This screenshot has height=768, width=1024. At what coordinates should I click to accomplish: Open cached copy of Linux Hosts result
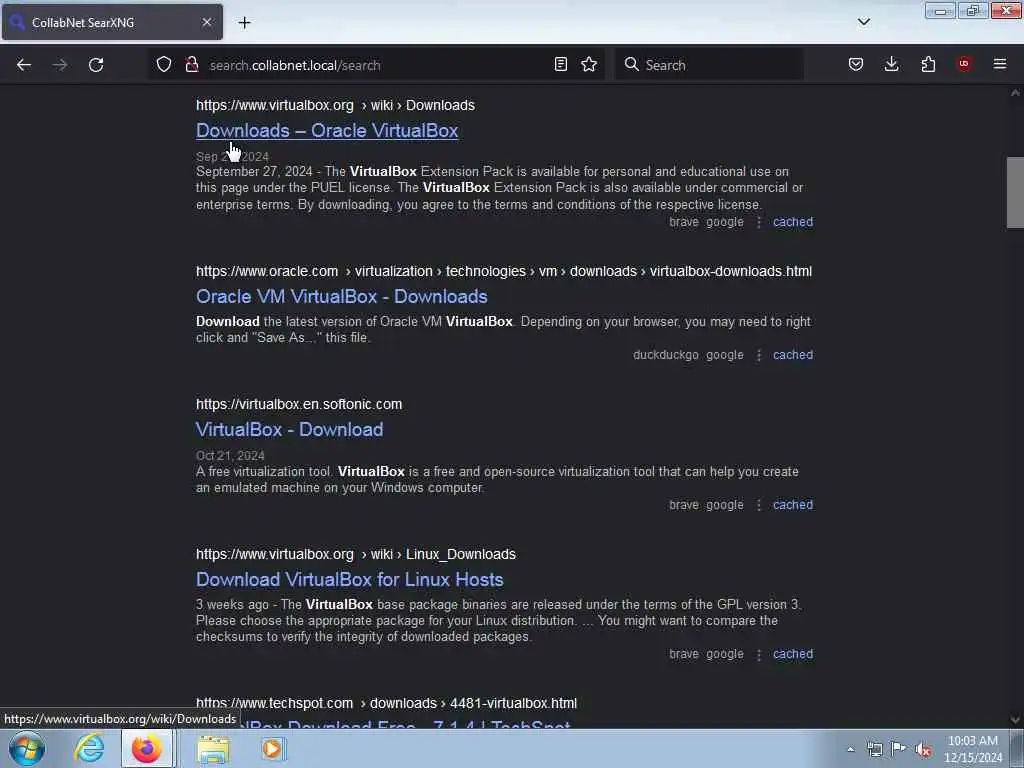pos(793,654)
